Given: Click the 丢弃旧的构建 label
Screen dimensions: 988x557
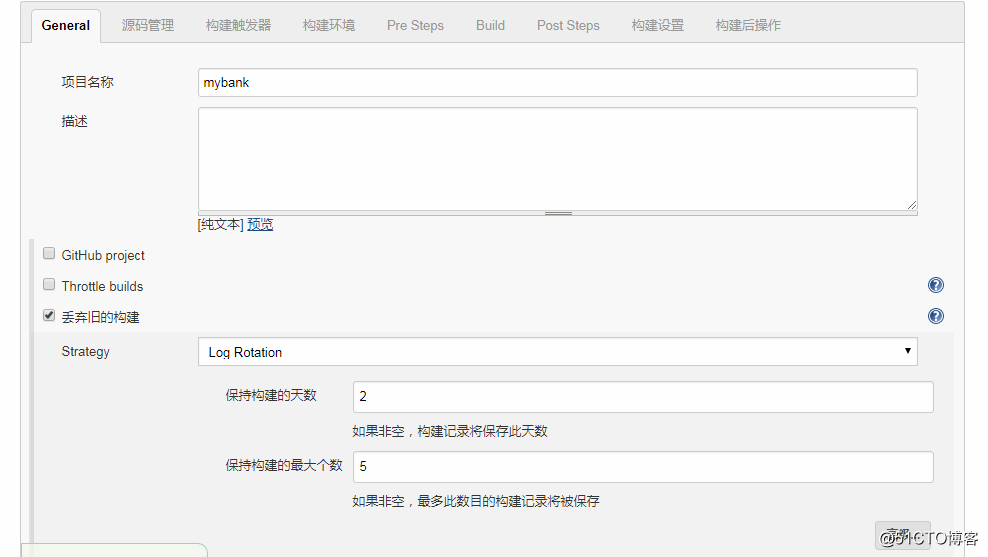Looking at the screenshot, I should coord(100,317).
